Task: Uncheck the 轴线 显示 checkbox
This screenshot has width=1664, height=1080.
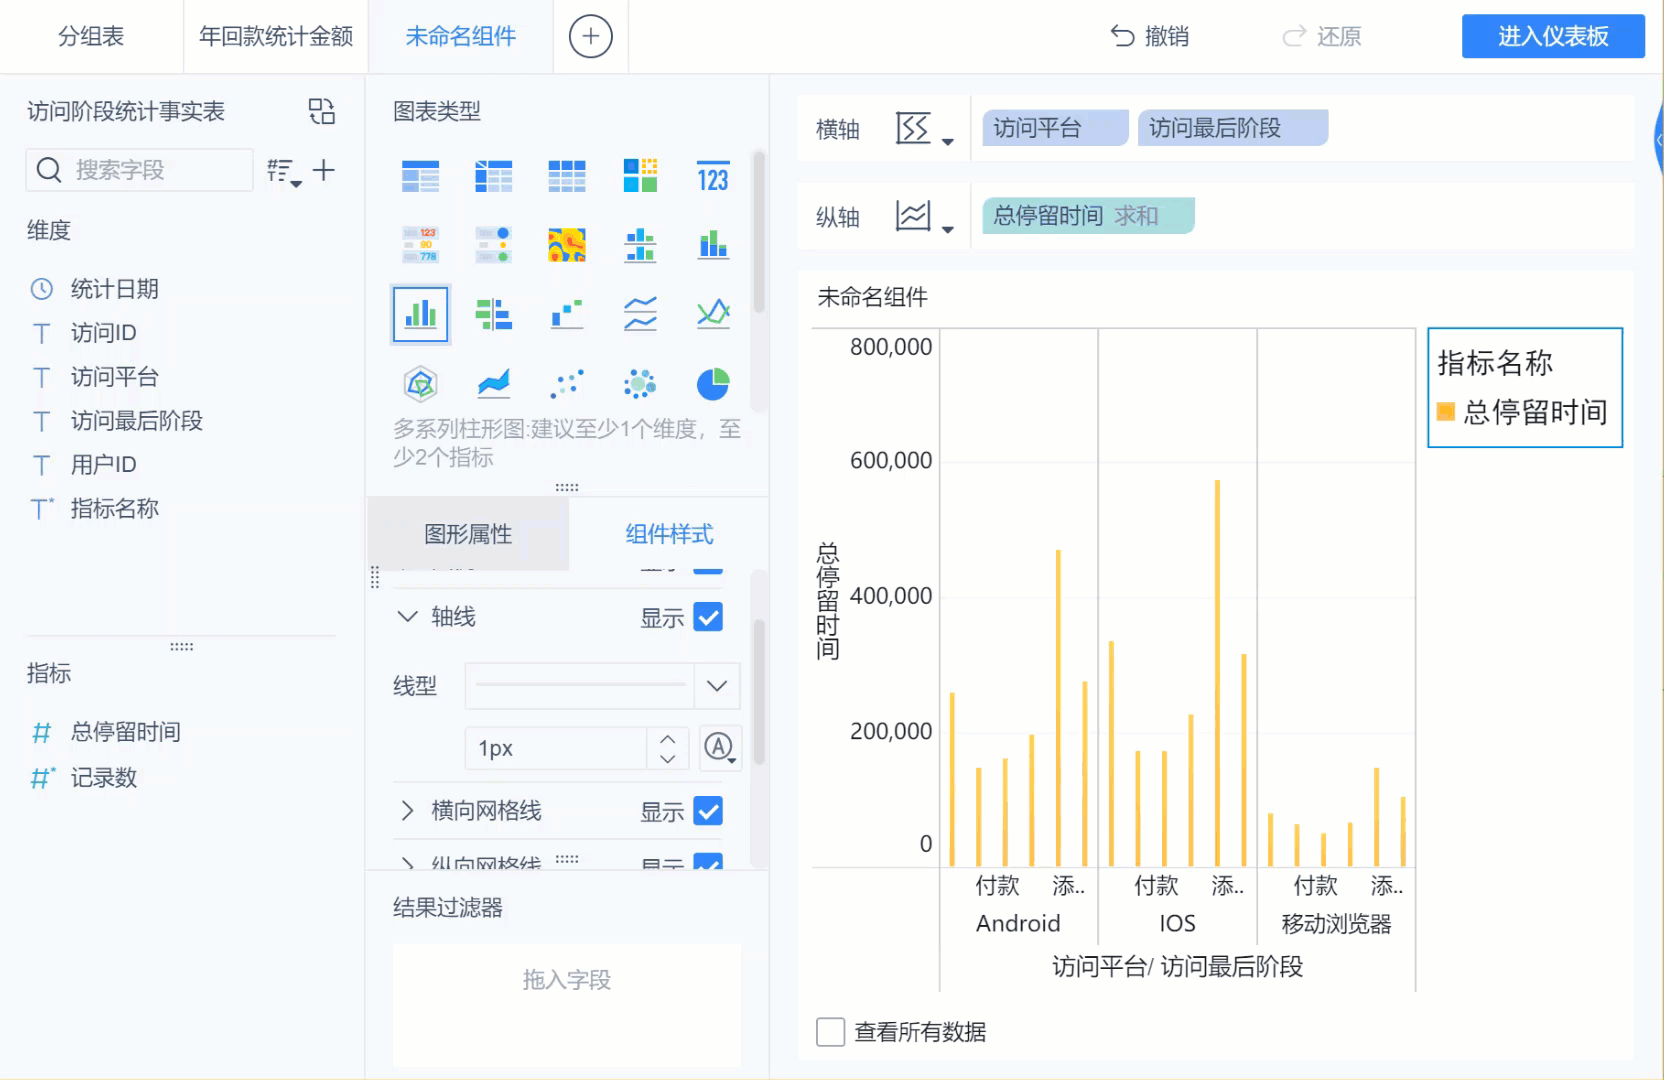Action: [708, 617]
